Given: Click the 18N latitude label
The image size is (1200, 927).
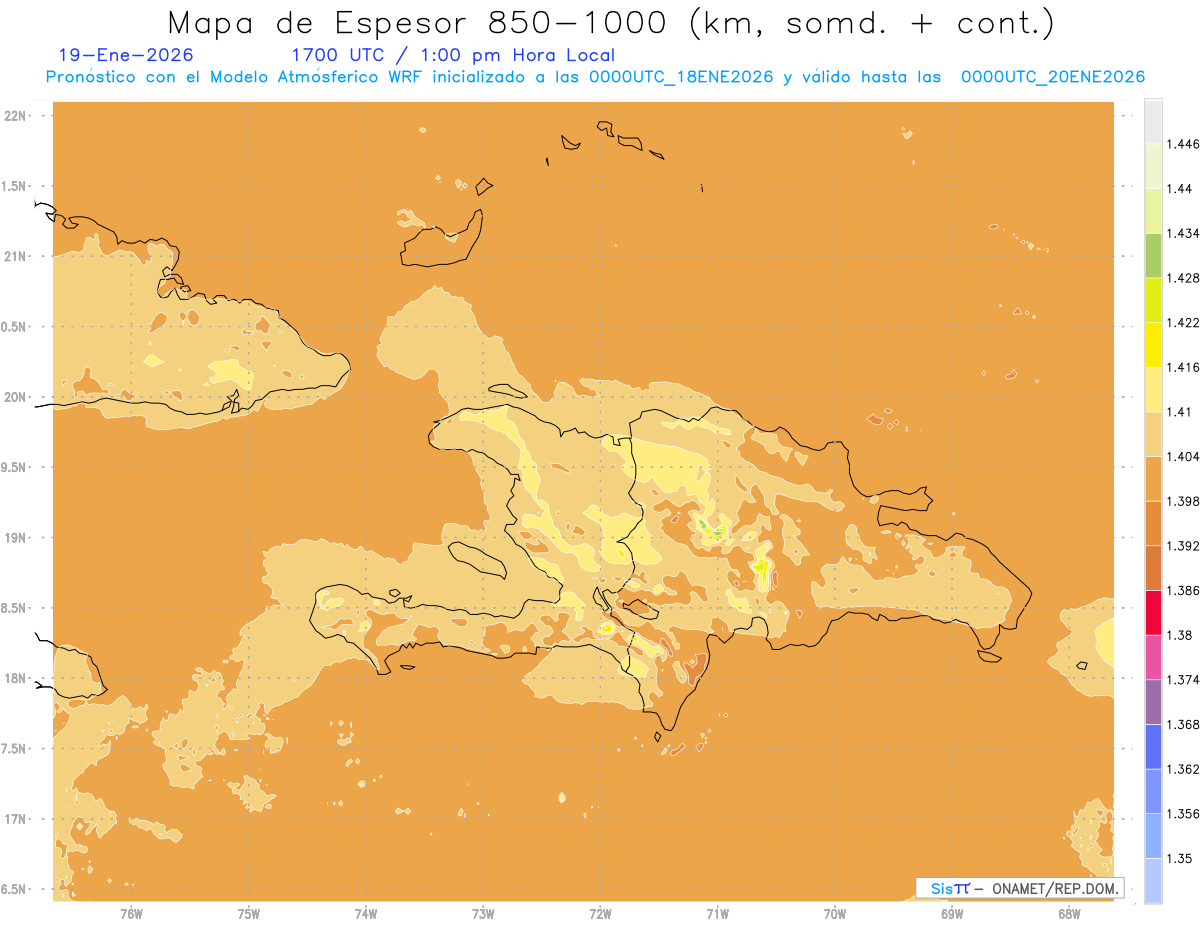Looking at the screenshot, I should click(17, 678).
